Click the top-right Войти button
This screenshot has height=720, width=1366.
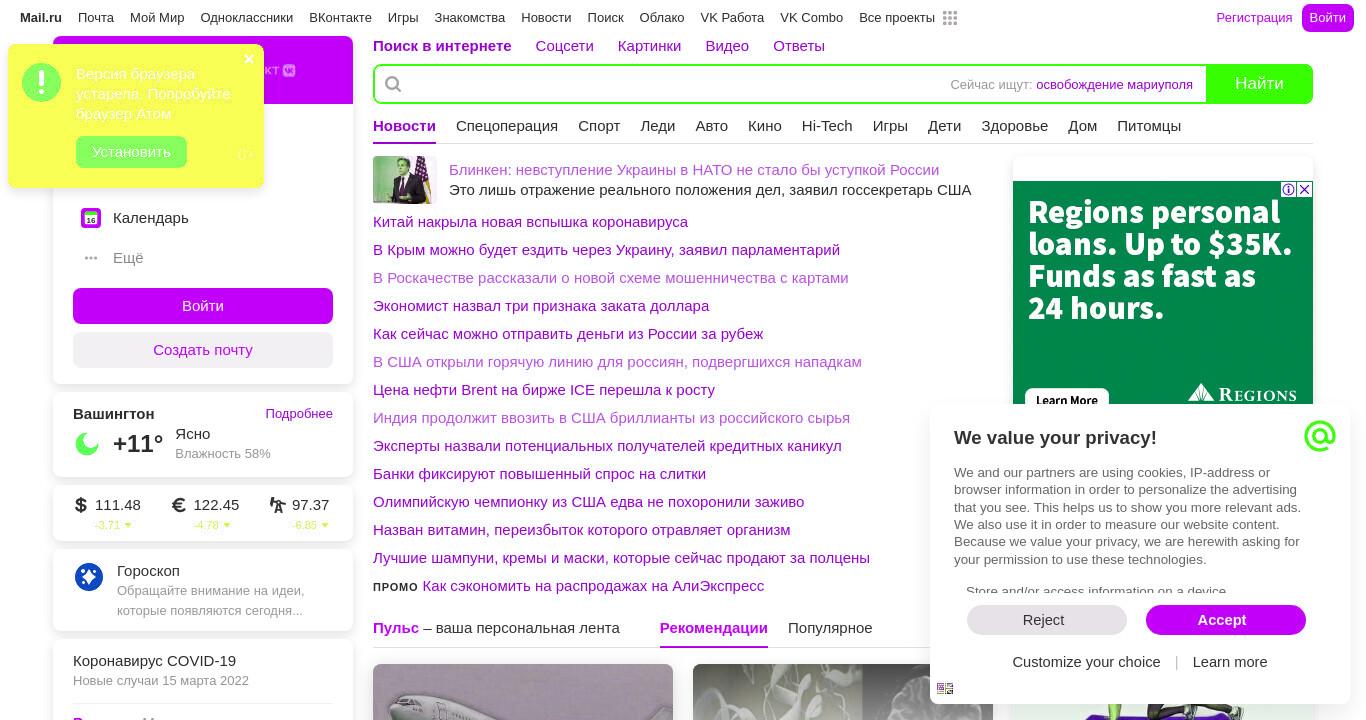click(1327, 18)
